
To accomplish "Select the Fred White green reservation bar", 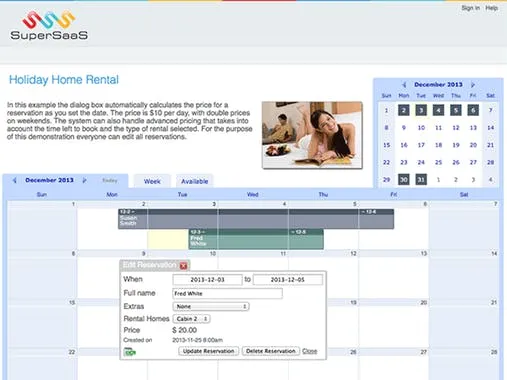I will click(x=256, y=239).
